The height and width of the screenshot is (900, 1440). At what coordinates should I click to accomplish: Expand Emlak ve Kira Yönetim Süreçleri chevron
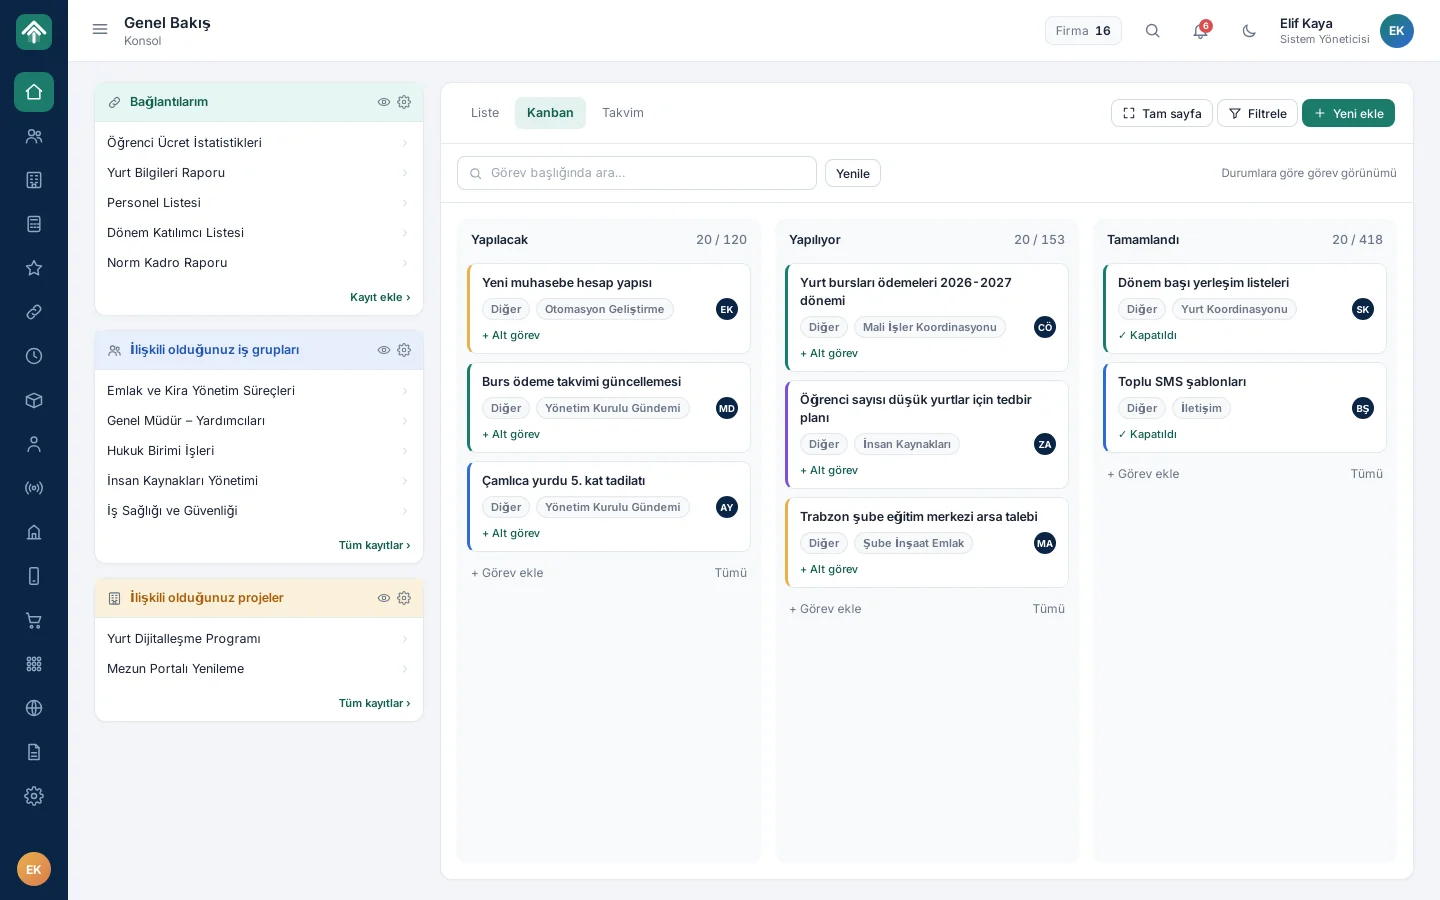click(x=405, y=391)
